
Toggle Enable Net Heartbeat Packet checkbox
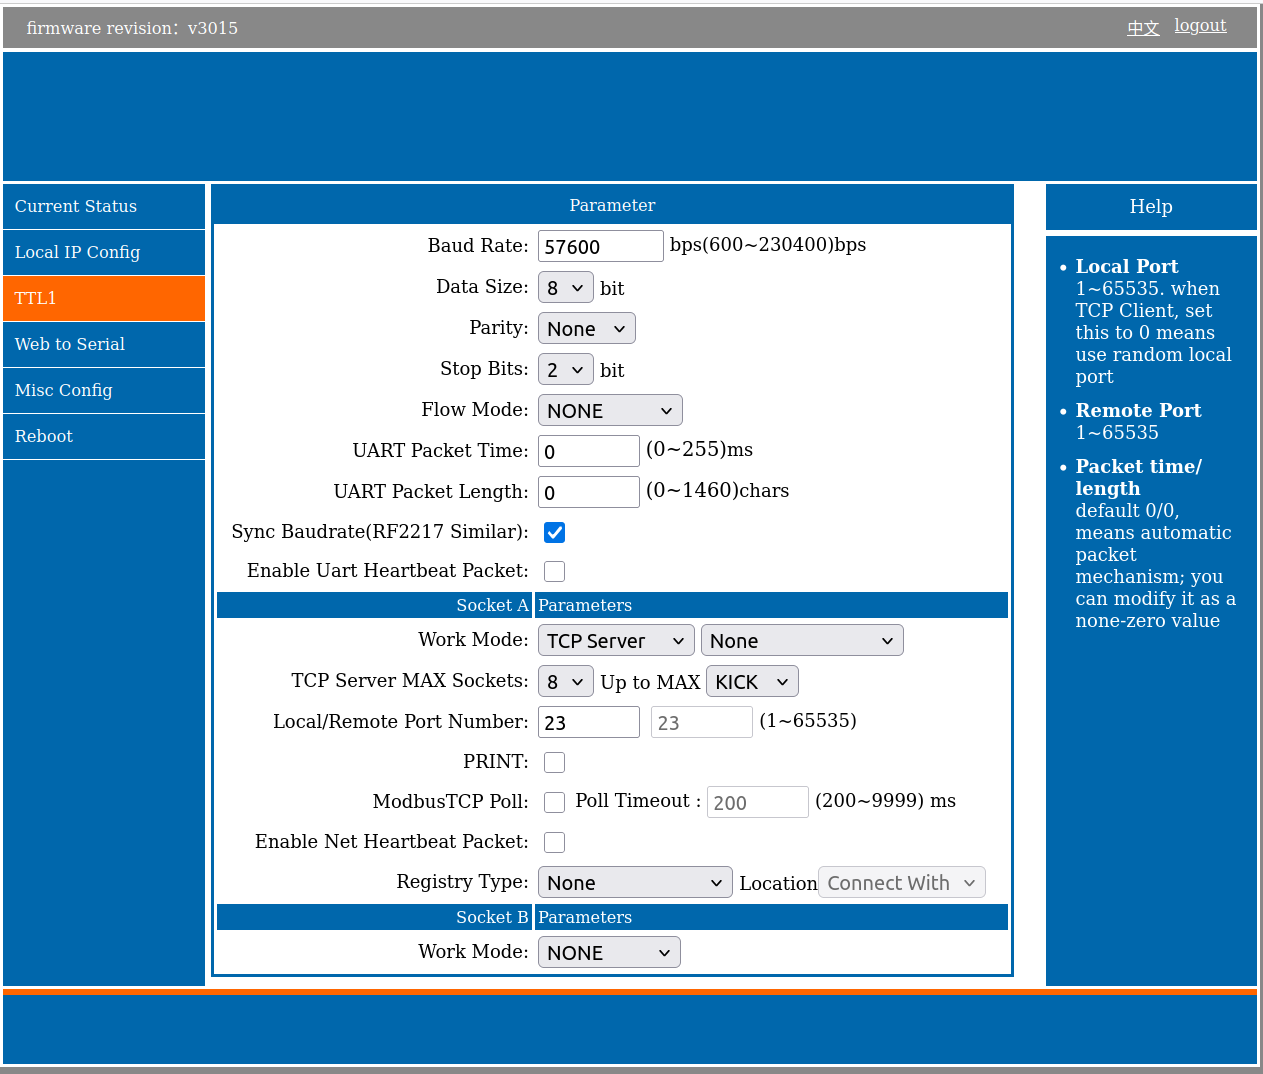tap(554, 842)
